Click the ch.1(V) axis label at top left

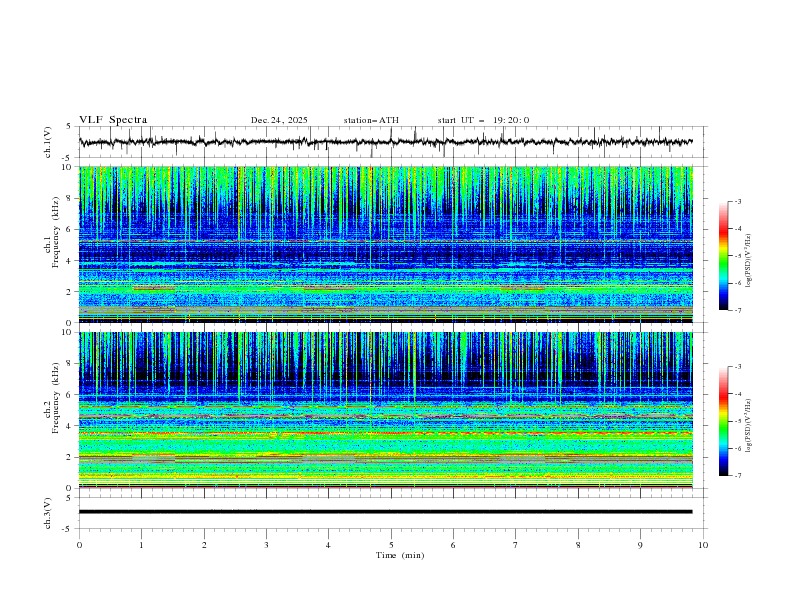click(x=49, y=142)
